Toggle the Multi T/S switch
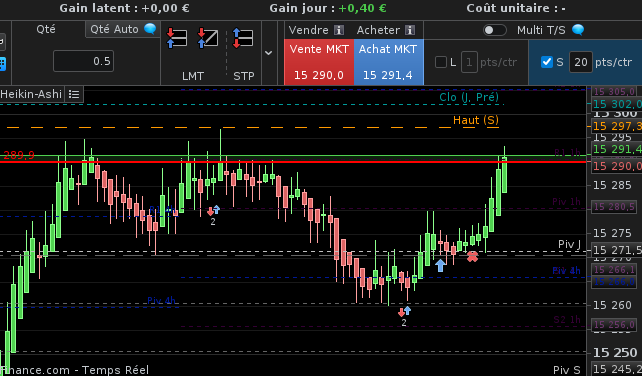642x376 pixels. point(495,30)
